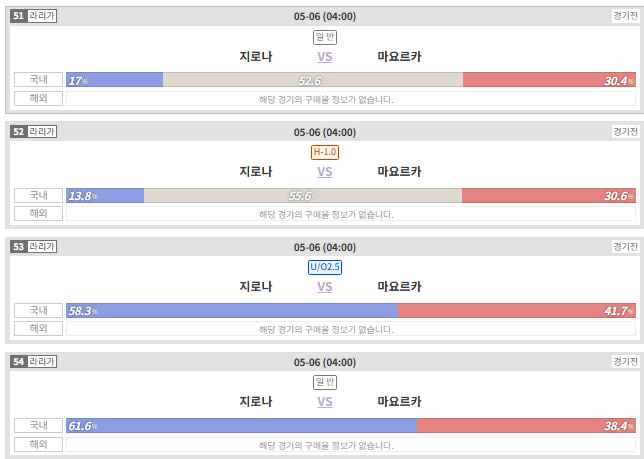Select 국내 label in match 51
Screen dimensions: 644x459
point(39,80)
